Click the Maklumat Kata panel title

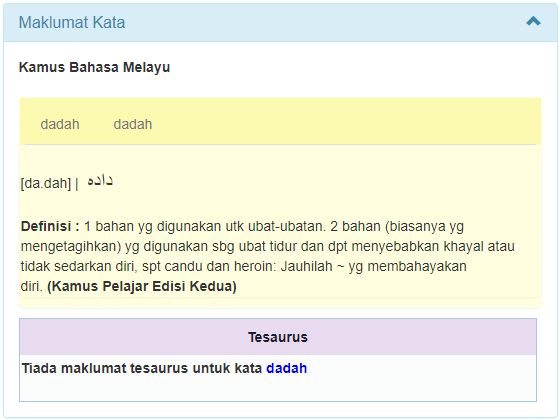72,22
